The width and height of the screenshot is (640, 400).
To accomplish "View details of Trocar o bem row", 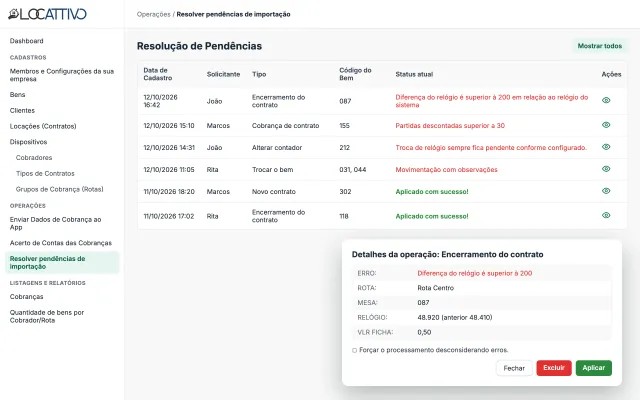I will (606, 169).
